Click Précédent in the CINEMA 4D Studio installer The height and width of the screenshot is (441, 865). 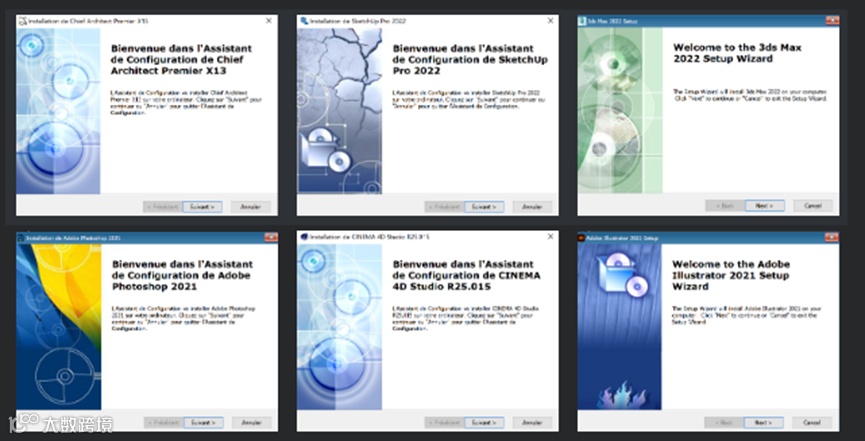(x=445, y=423)
